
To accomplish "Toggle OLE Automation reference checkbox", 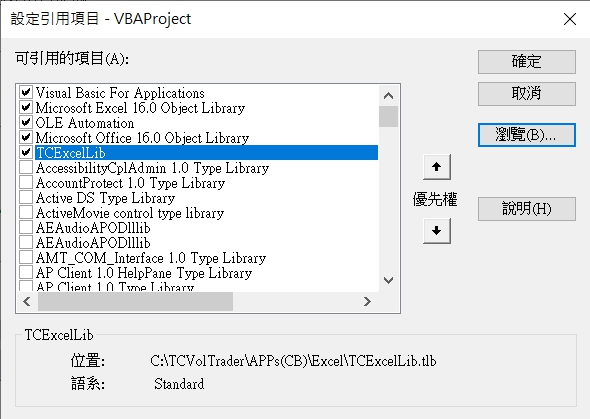I will click(26, 122).
